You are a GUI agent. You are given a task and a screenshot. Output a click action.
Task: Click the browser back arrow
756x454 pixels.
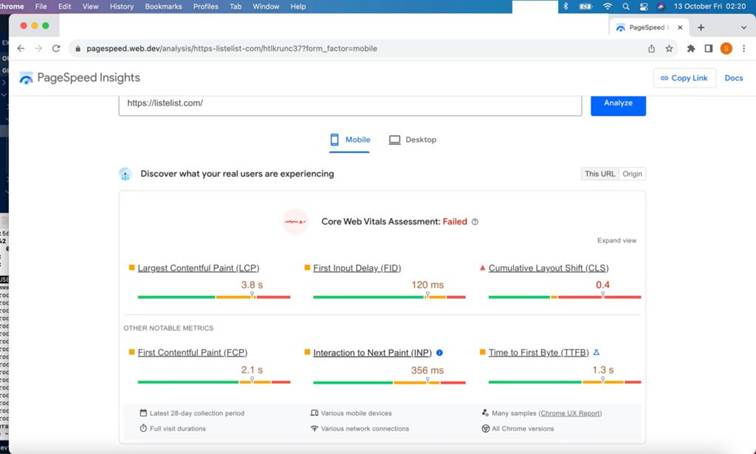(21, 48)
